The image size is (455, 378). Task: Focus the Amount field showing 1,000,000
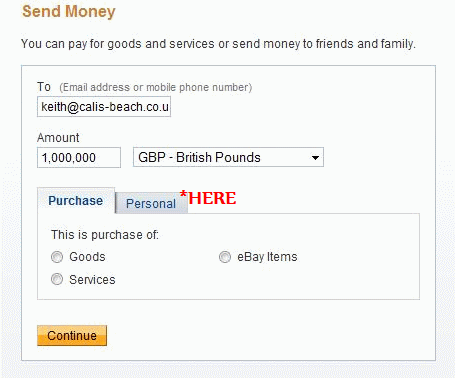(79, 157)
